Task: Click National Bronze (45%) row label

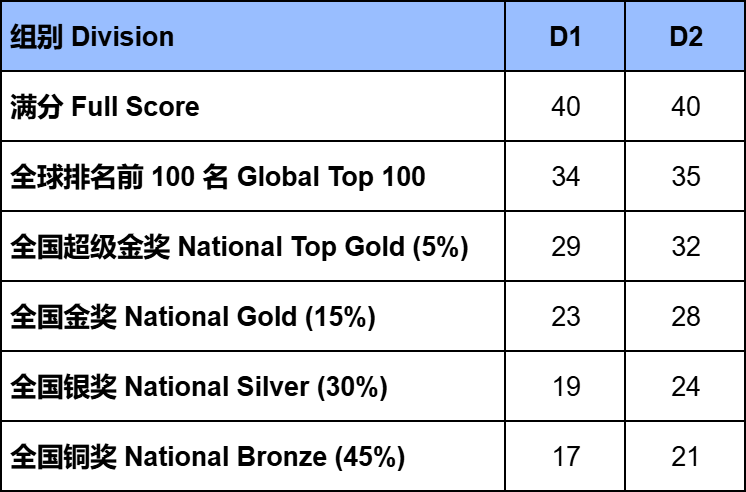Action: pos(207,456)
